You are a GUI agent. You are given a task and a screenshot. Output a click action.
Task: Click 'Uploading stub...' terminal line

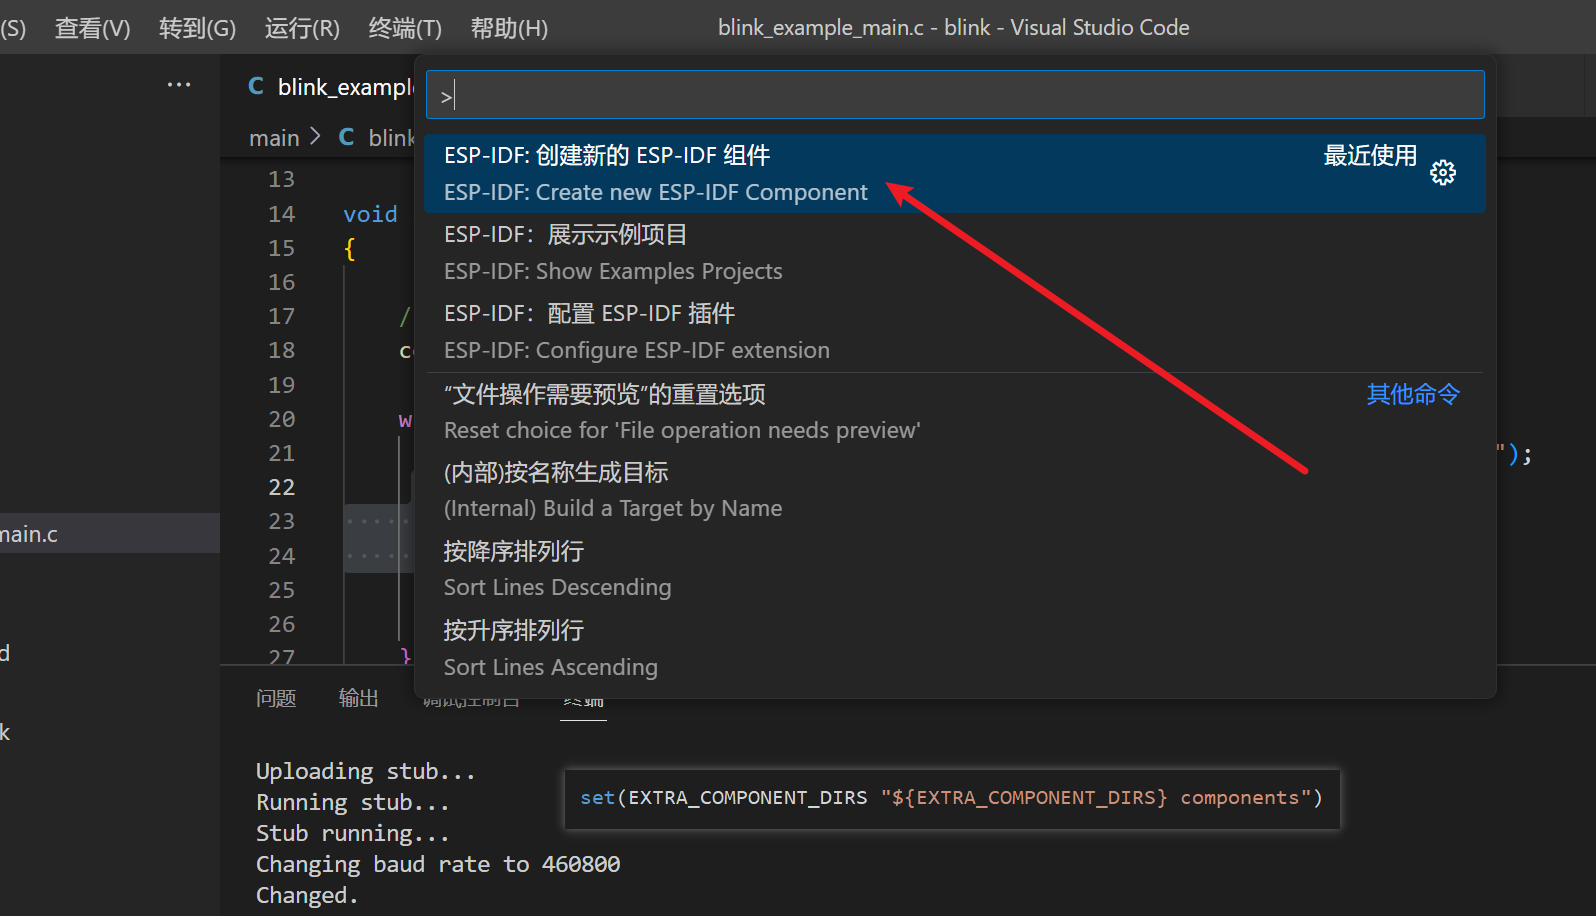pyautogui.click(x=365, y=771)
